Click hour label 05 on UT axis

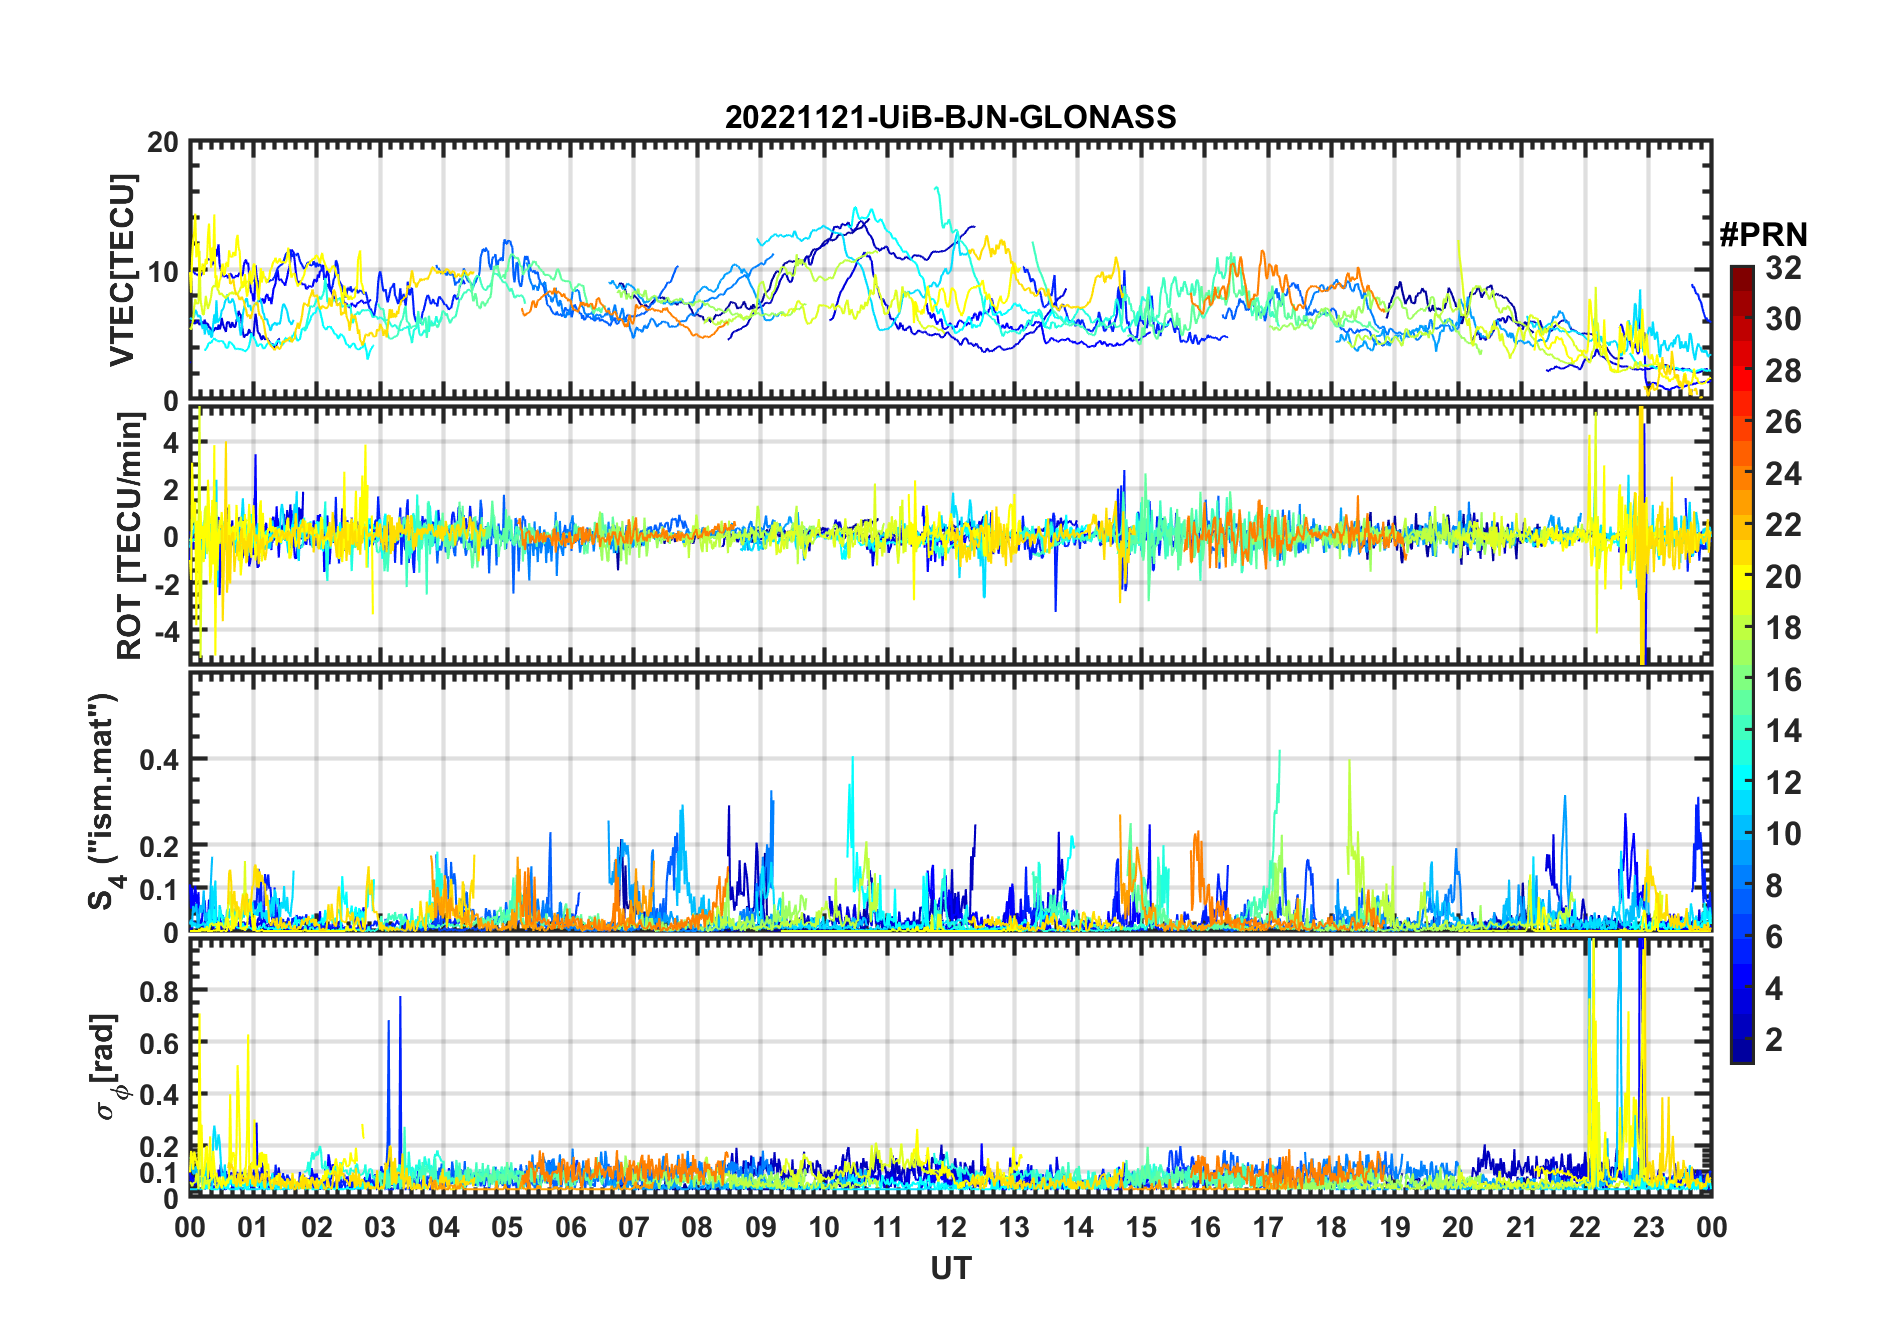pyautogui.click(x=507, y=1227)
